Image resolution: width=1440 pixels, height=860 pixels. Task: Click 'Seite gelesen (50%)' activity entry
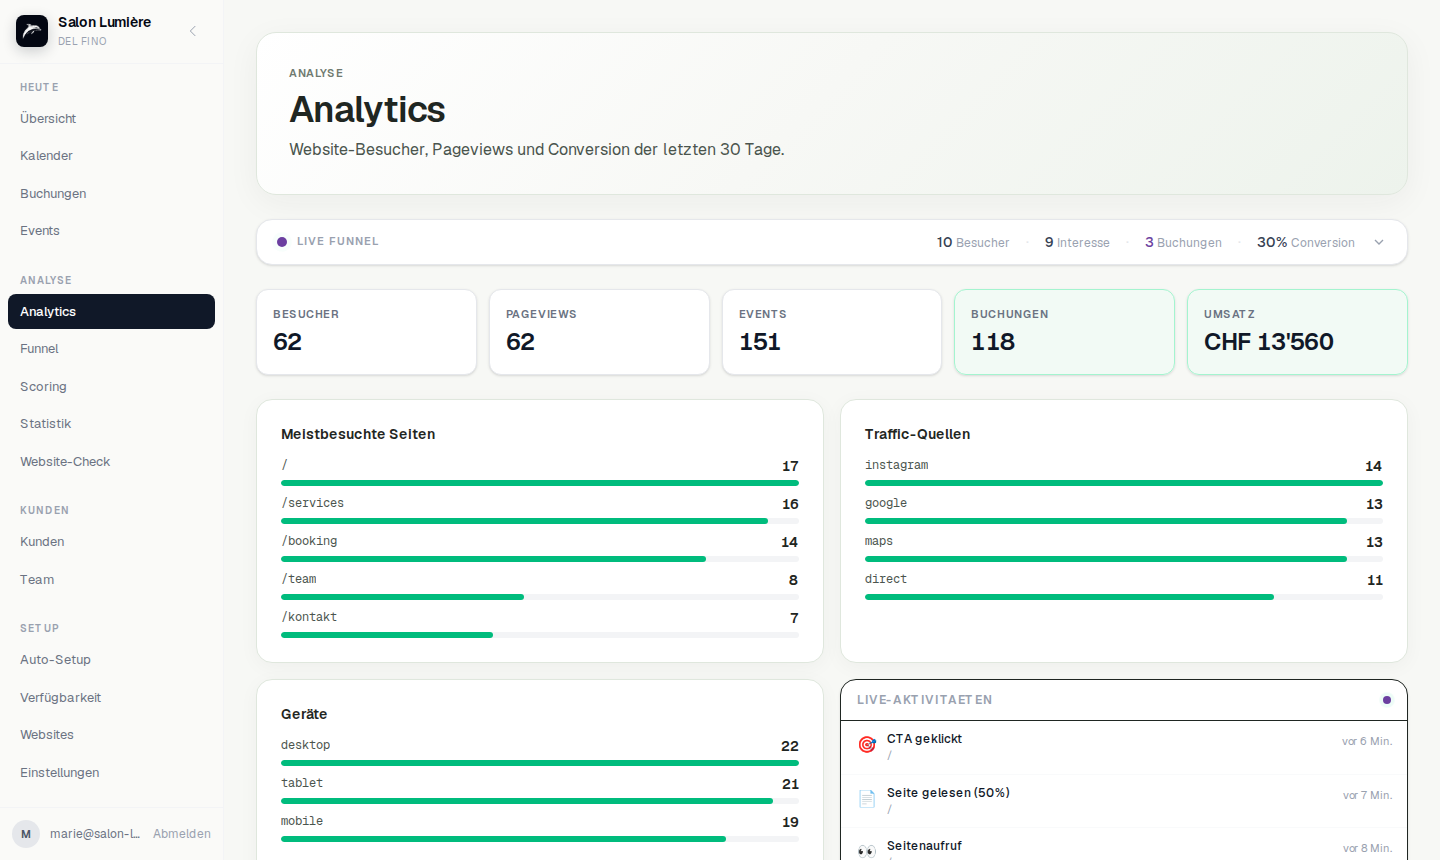click(x=1124, y=801)
